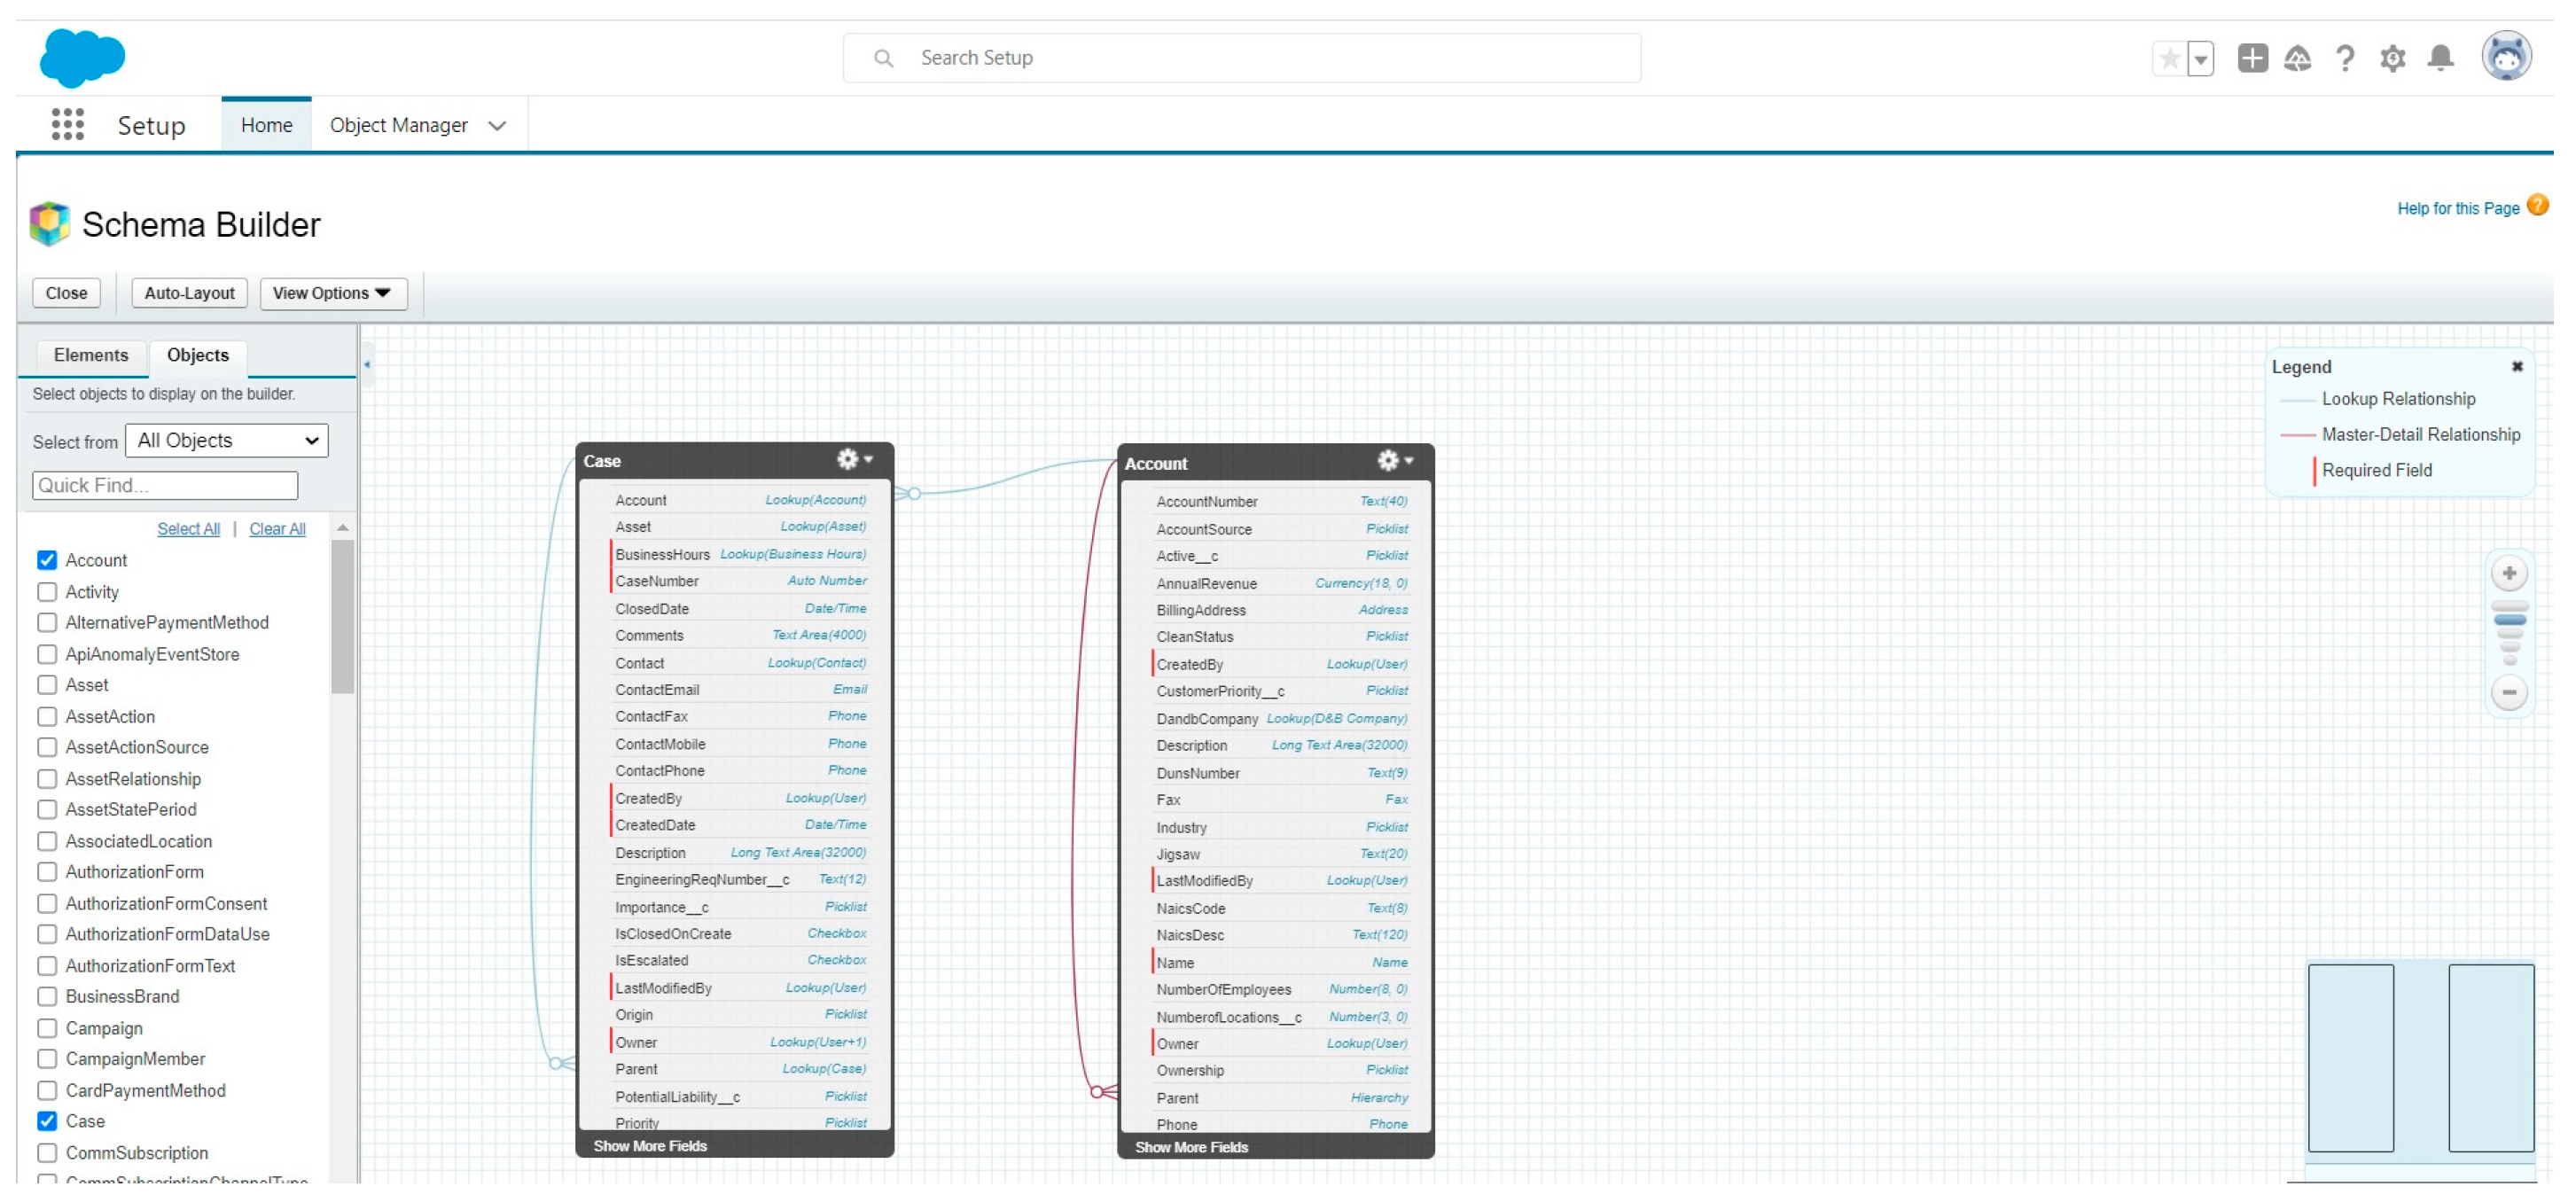
Task: Check the Campaign object checkbox
Action: [47, 1029]
